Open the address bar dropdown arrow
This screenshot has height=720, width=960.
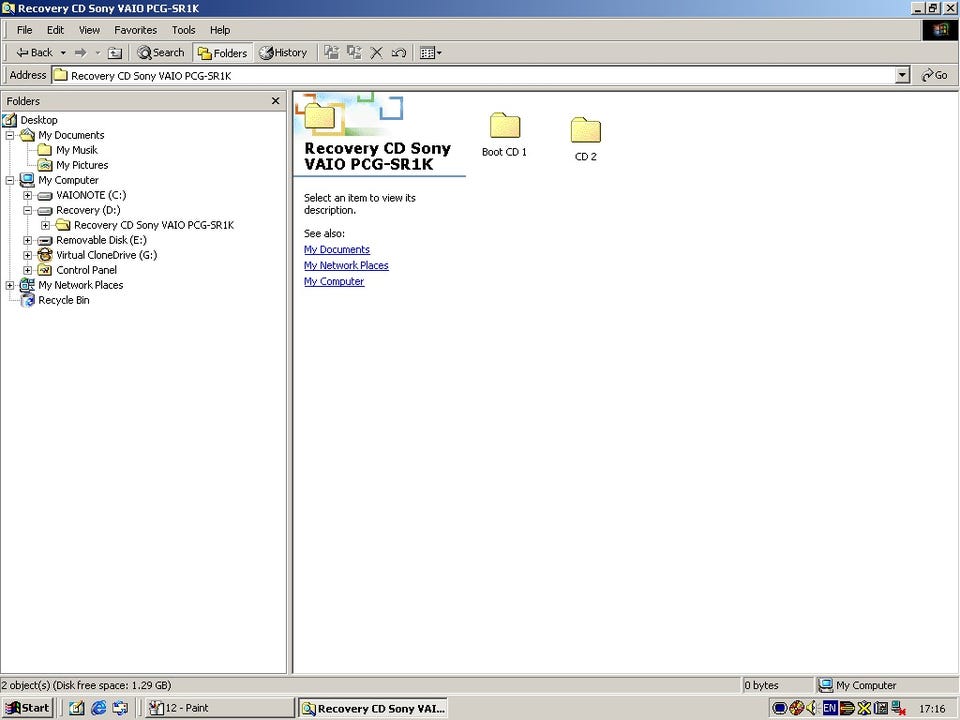[x=902, y=75]
